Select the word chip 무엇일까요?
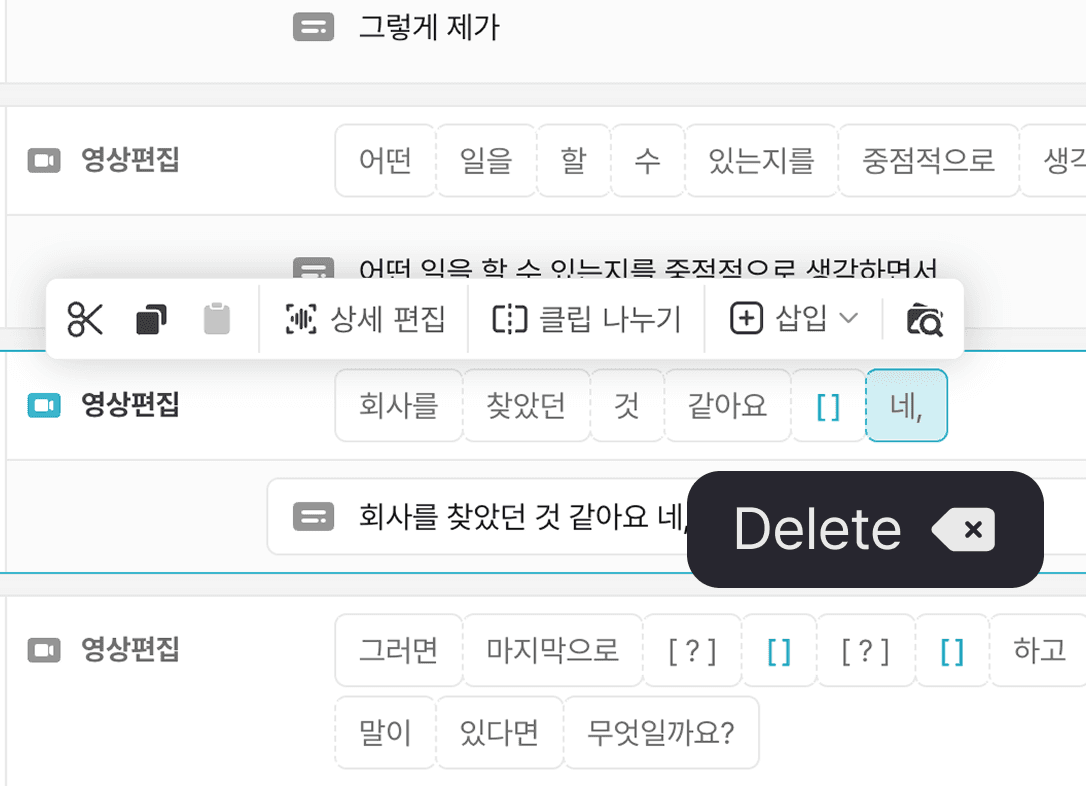This screenshot has height=786, width=1086. click(661, 733)
